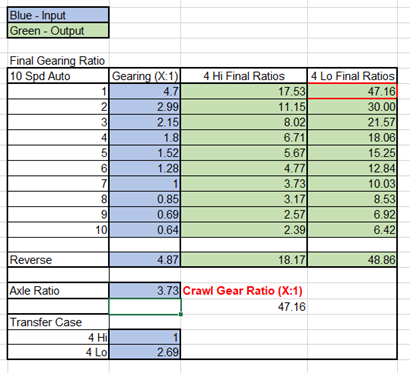The height and width of the screenshot is (373, 410).
Task: Select the Blue - Input legend cell
Action: pos(58,15)
